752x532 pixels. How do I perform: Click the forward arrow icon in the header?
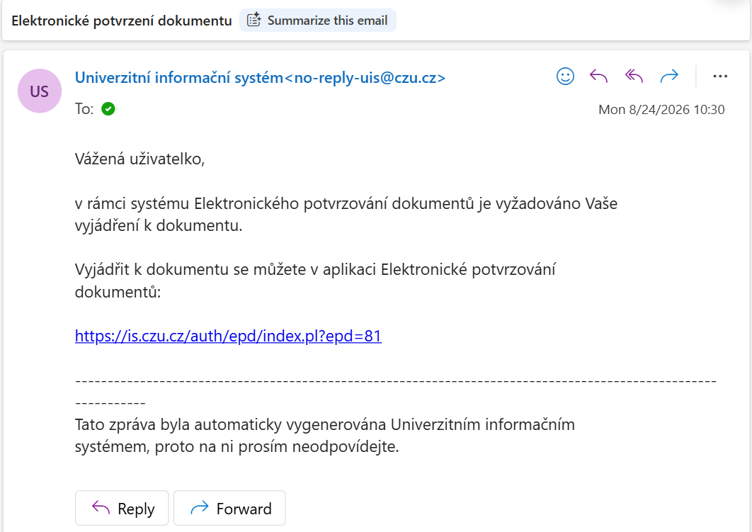click(669, 76)
